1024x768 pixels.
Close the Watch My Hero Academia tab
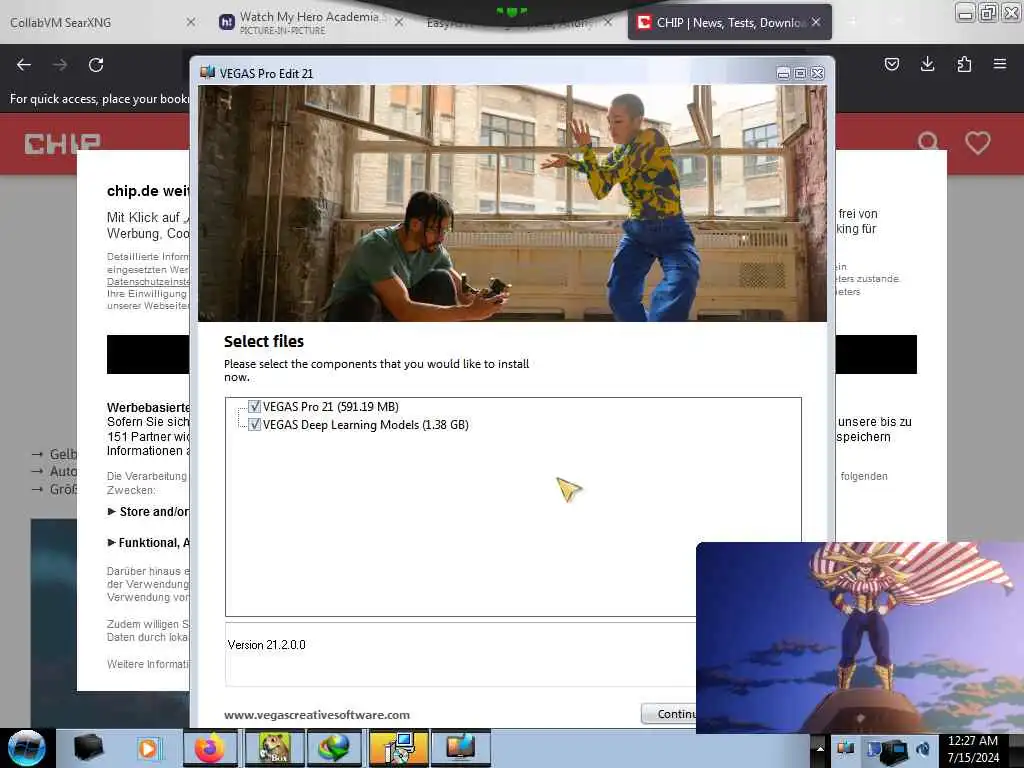click(x=399, y=22)
